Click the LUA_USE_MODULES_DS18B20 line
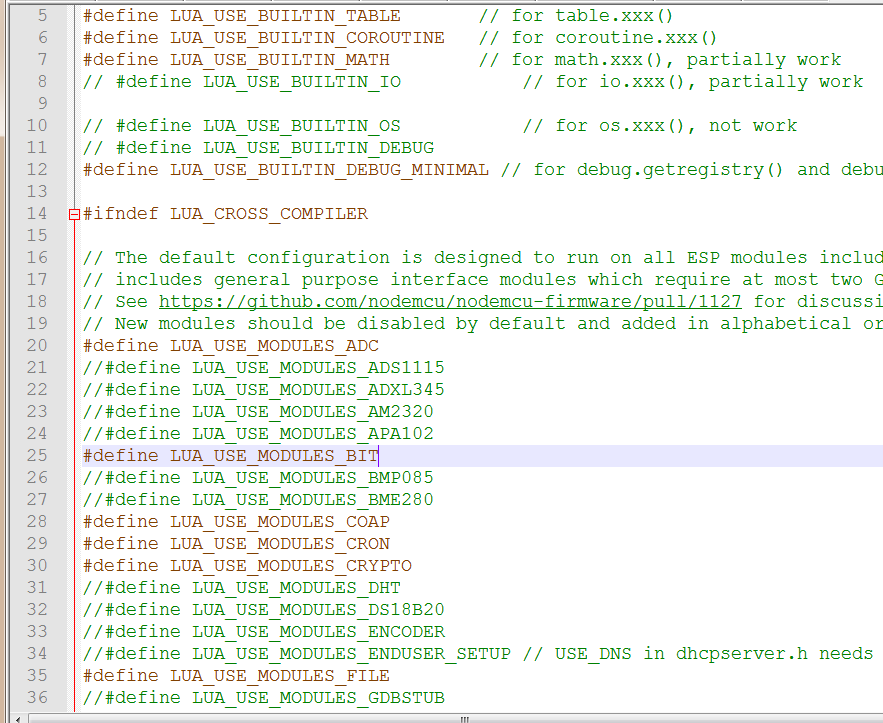The height and width of the screenshot is (723, 883). click(x=264, y=609)
